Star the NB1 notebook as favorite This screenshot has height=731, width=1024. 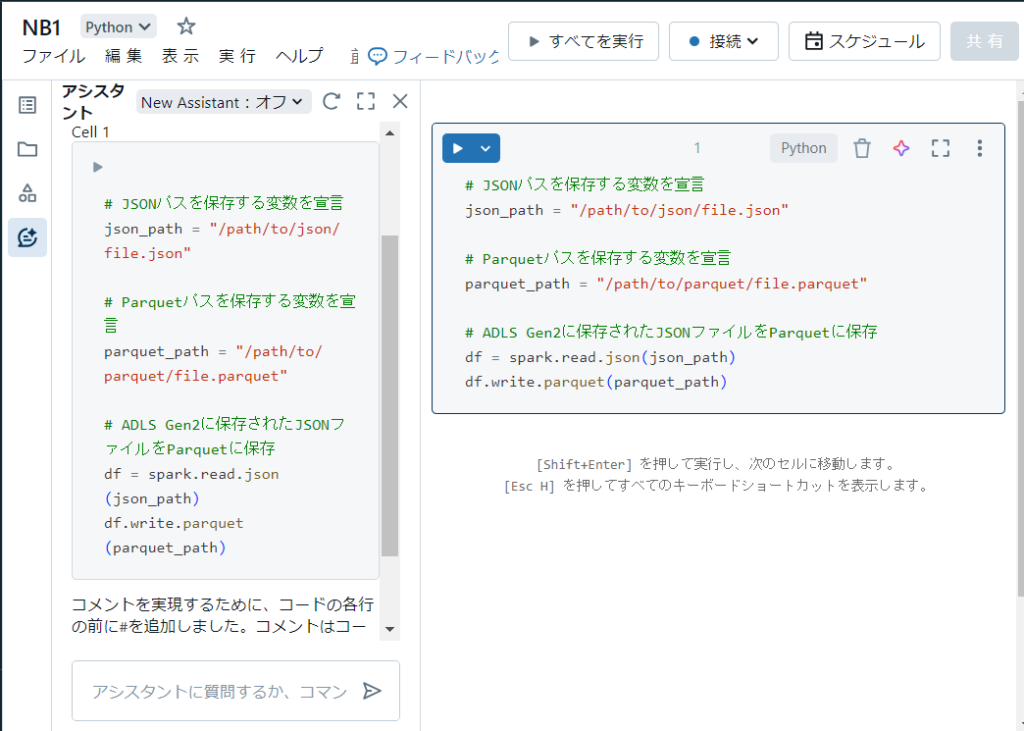[x=186, y=27]
